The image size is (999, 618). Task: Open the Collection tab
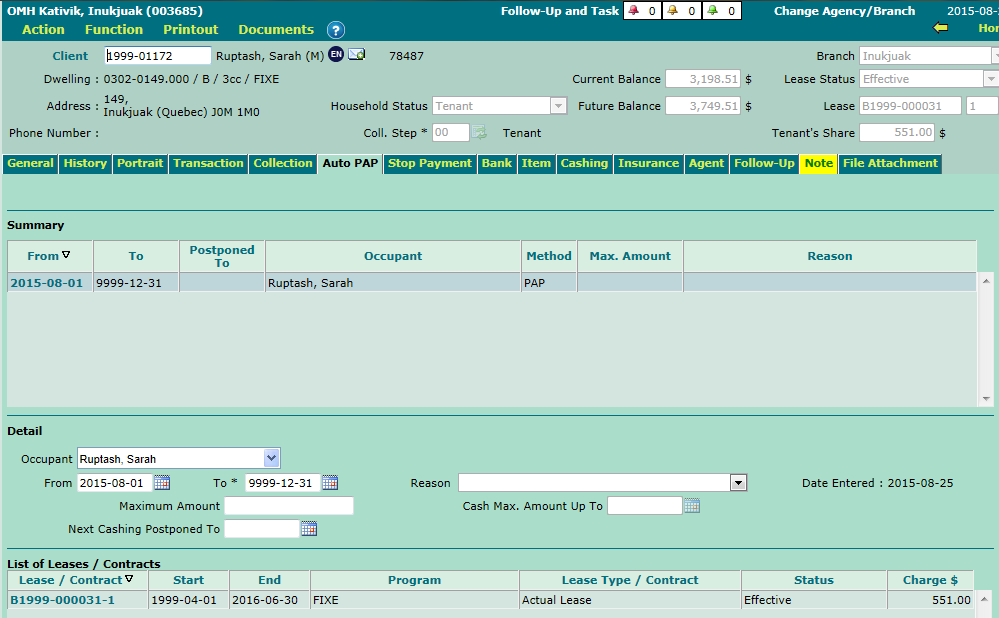pos(283,163)
